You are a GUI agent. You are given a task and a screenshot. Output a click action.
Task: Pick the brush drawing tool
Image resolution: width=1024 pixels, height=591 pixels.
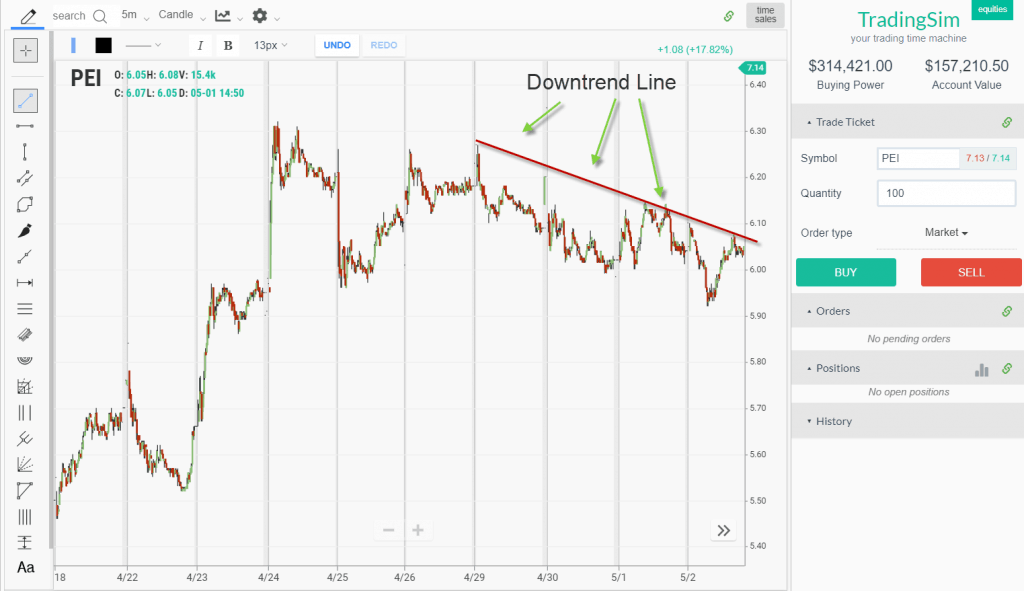click(25, 230)
